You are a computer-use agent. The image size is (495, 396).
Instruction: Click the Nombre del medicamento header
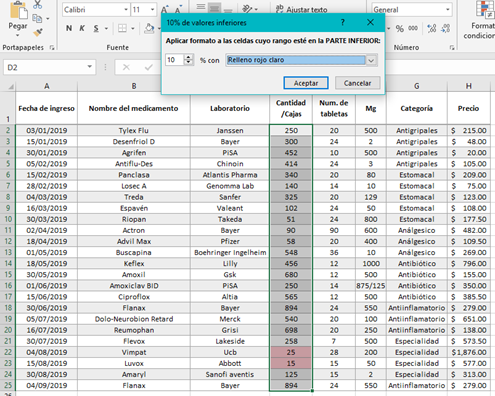point(134,108)
